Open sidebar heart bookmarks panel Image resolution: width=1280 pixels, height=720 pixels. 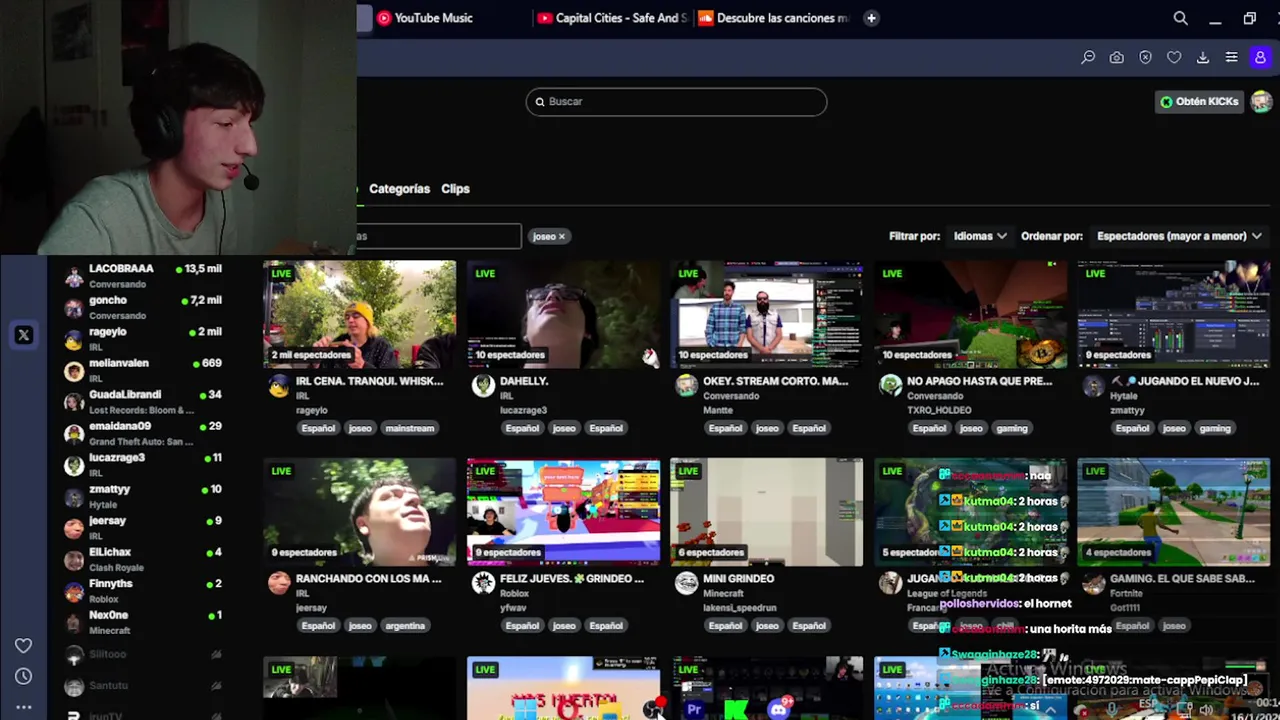[x=23, y=646]
